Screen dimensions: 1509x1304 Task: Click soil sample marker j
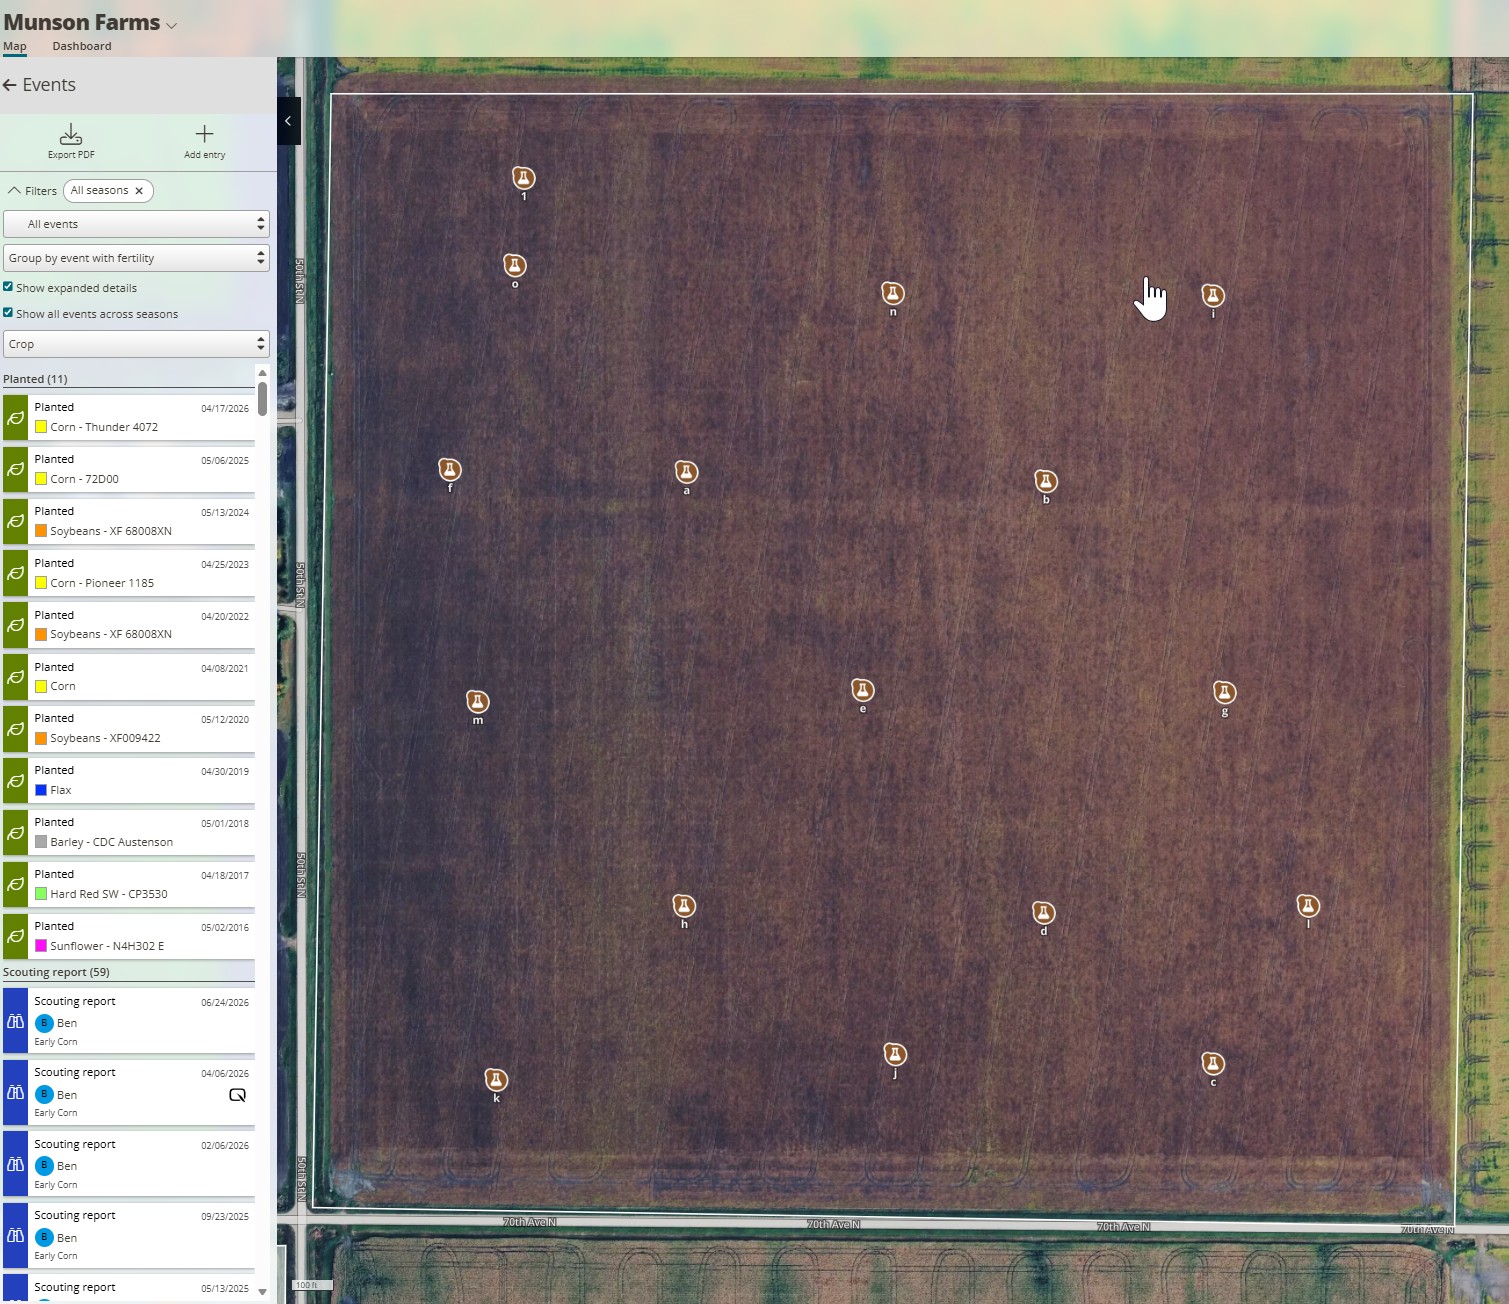[894, 1054]
